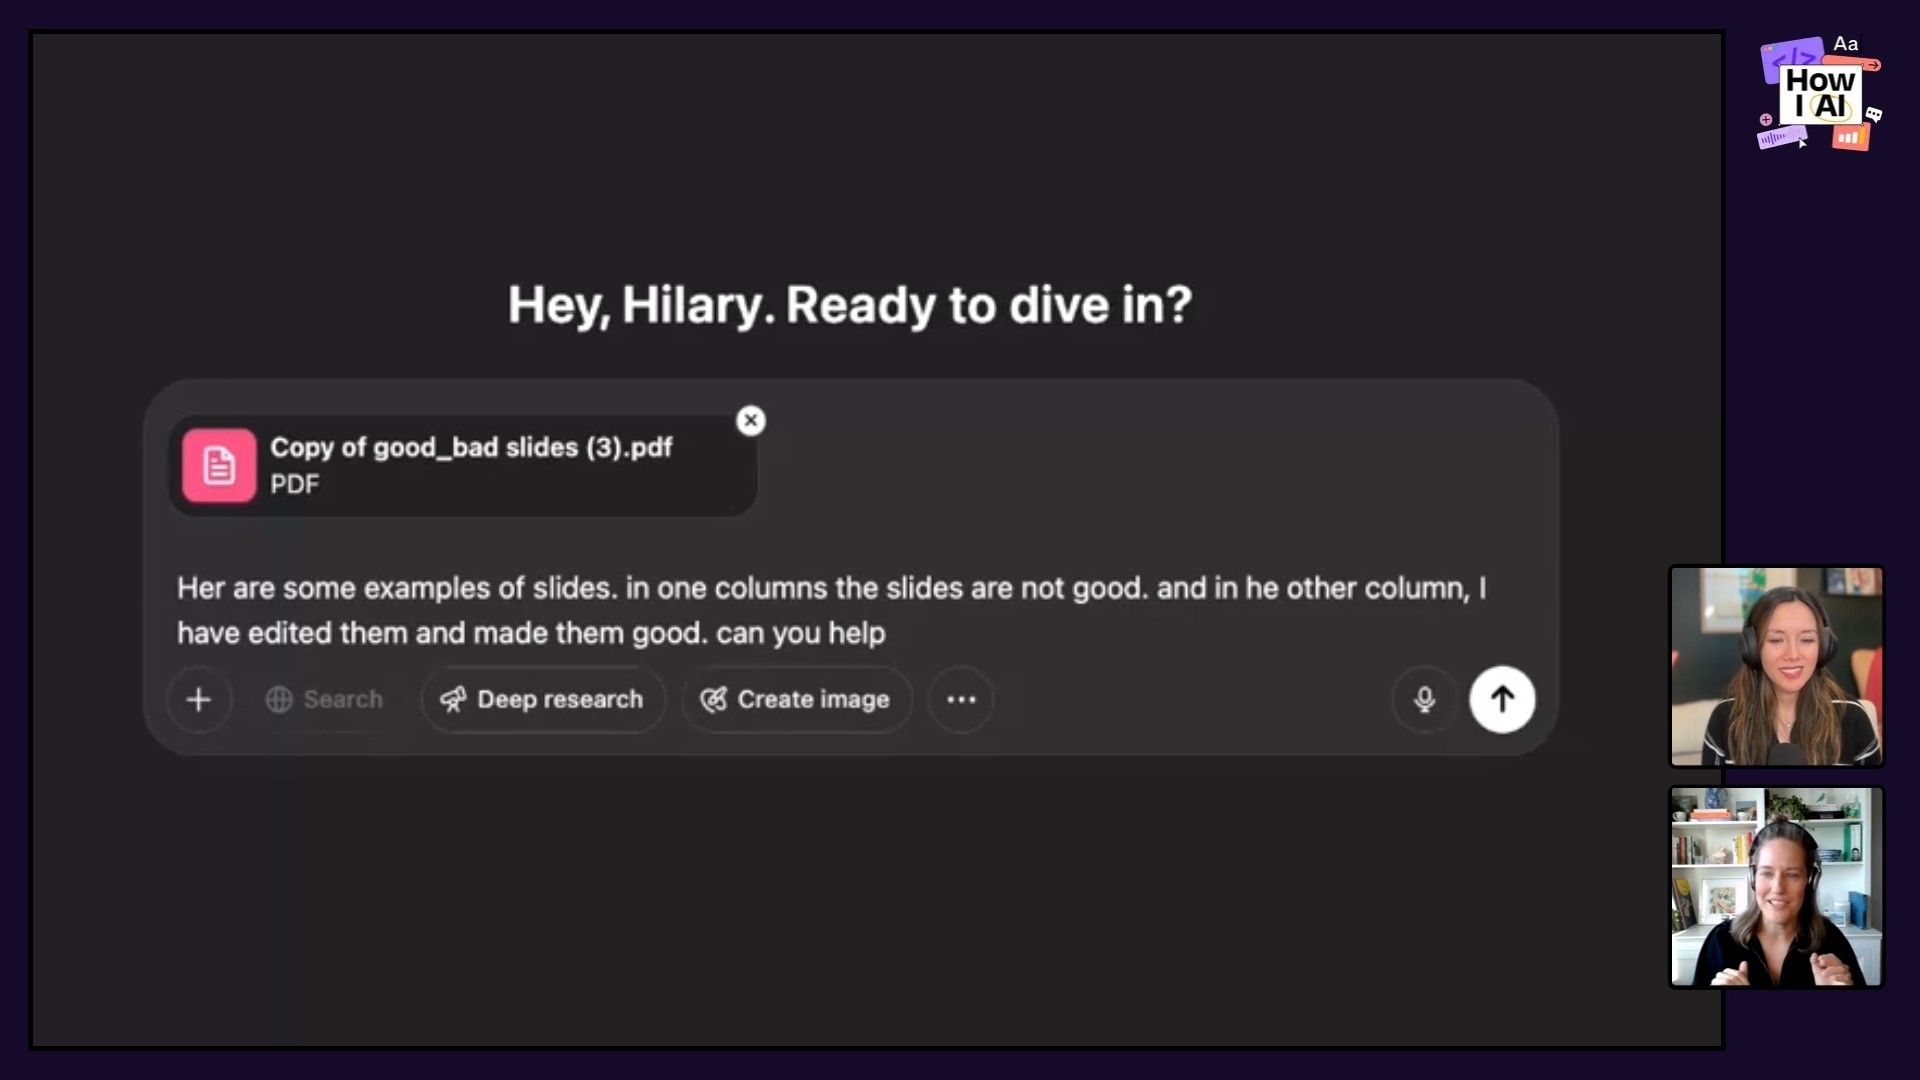The width and height of the screenshot is (1920, 1080).
Task: Click inside the prompt text about slides
Action: (x=832, y=610)
